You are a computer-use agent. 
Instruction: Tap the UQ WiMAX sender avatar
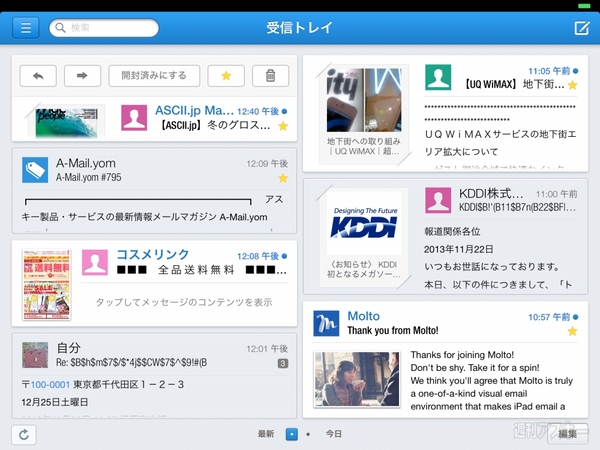point(438,77)
